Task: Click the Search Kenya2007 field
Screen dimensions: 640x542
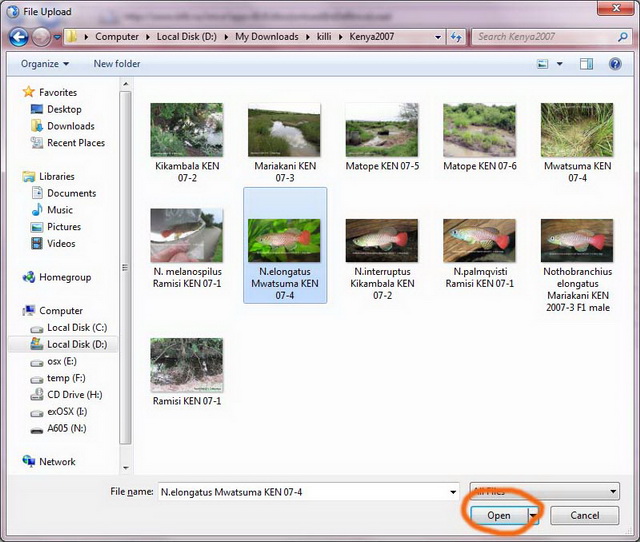Action: pyautogui.click(x=540, y=37)
